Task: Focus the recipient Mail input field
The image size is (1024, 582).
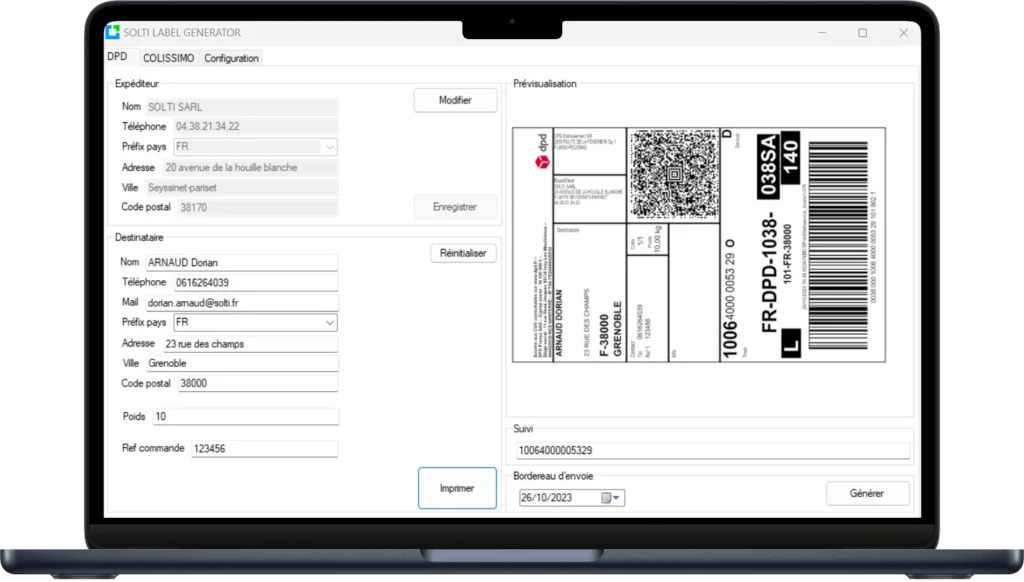Action: tap(241, 302)
